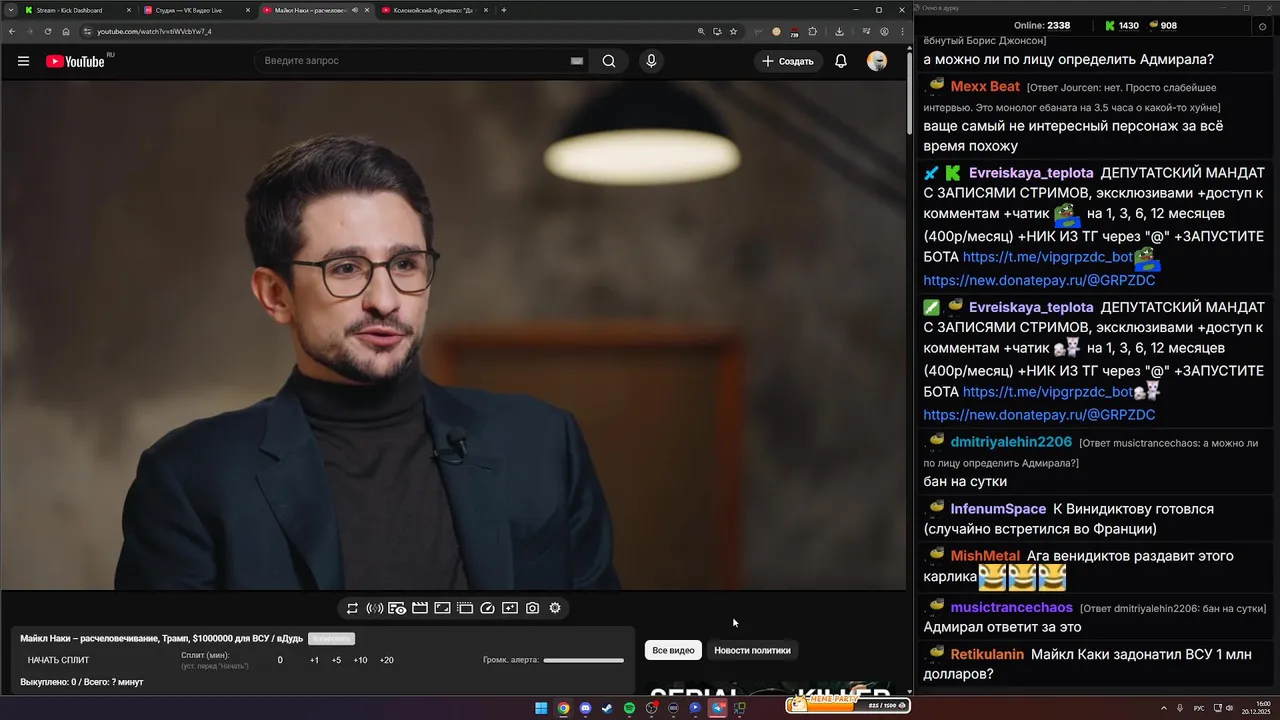Open the toolbar gear settings icon
The width and height of the screenshot is (1280, 720).
pyautogui.click(x=555, y=608)
